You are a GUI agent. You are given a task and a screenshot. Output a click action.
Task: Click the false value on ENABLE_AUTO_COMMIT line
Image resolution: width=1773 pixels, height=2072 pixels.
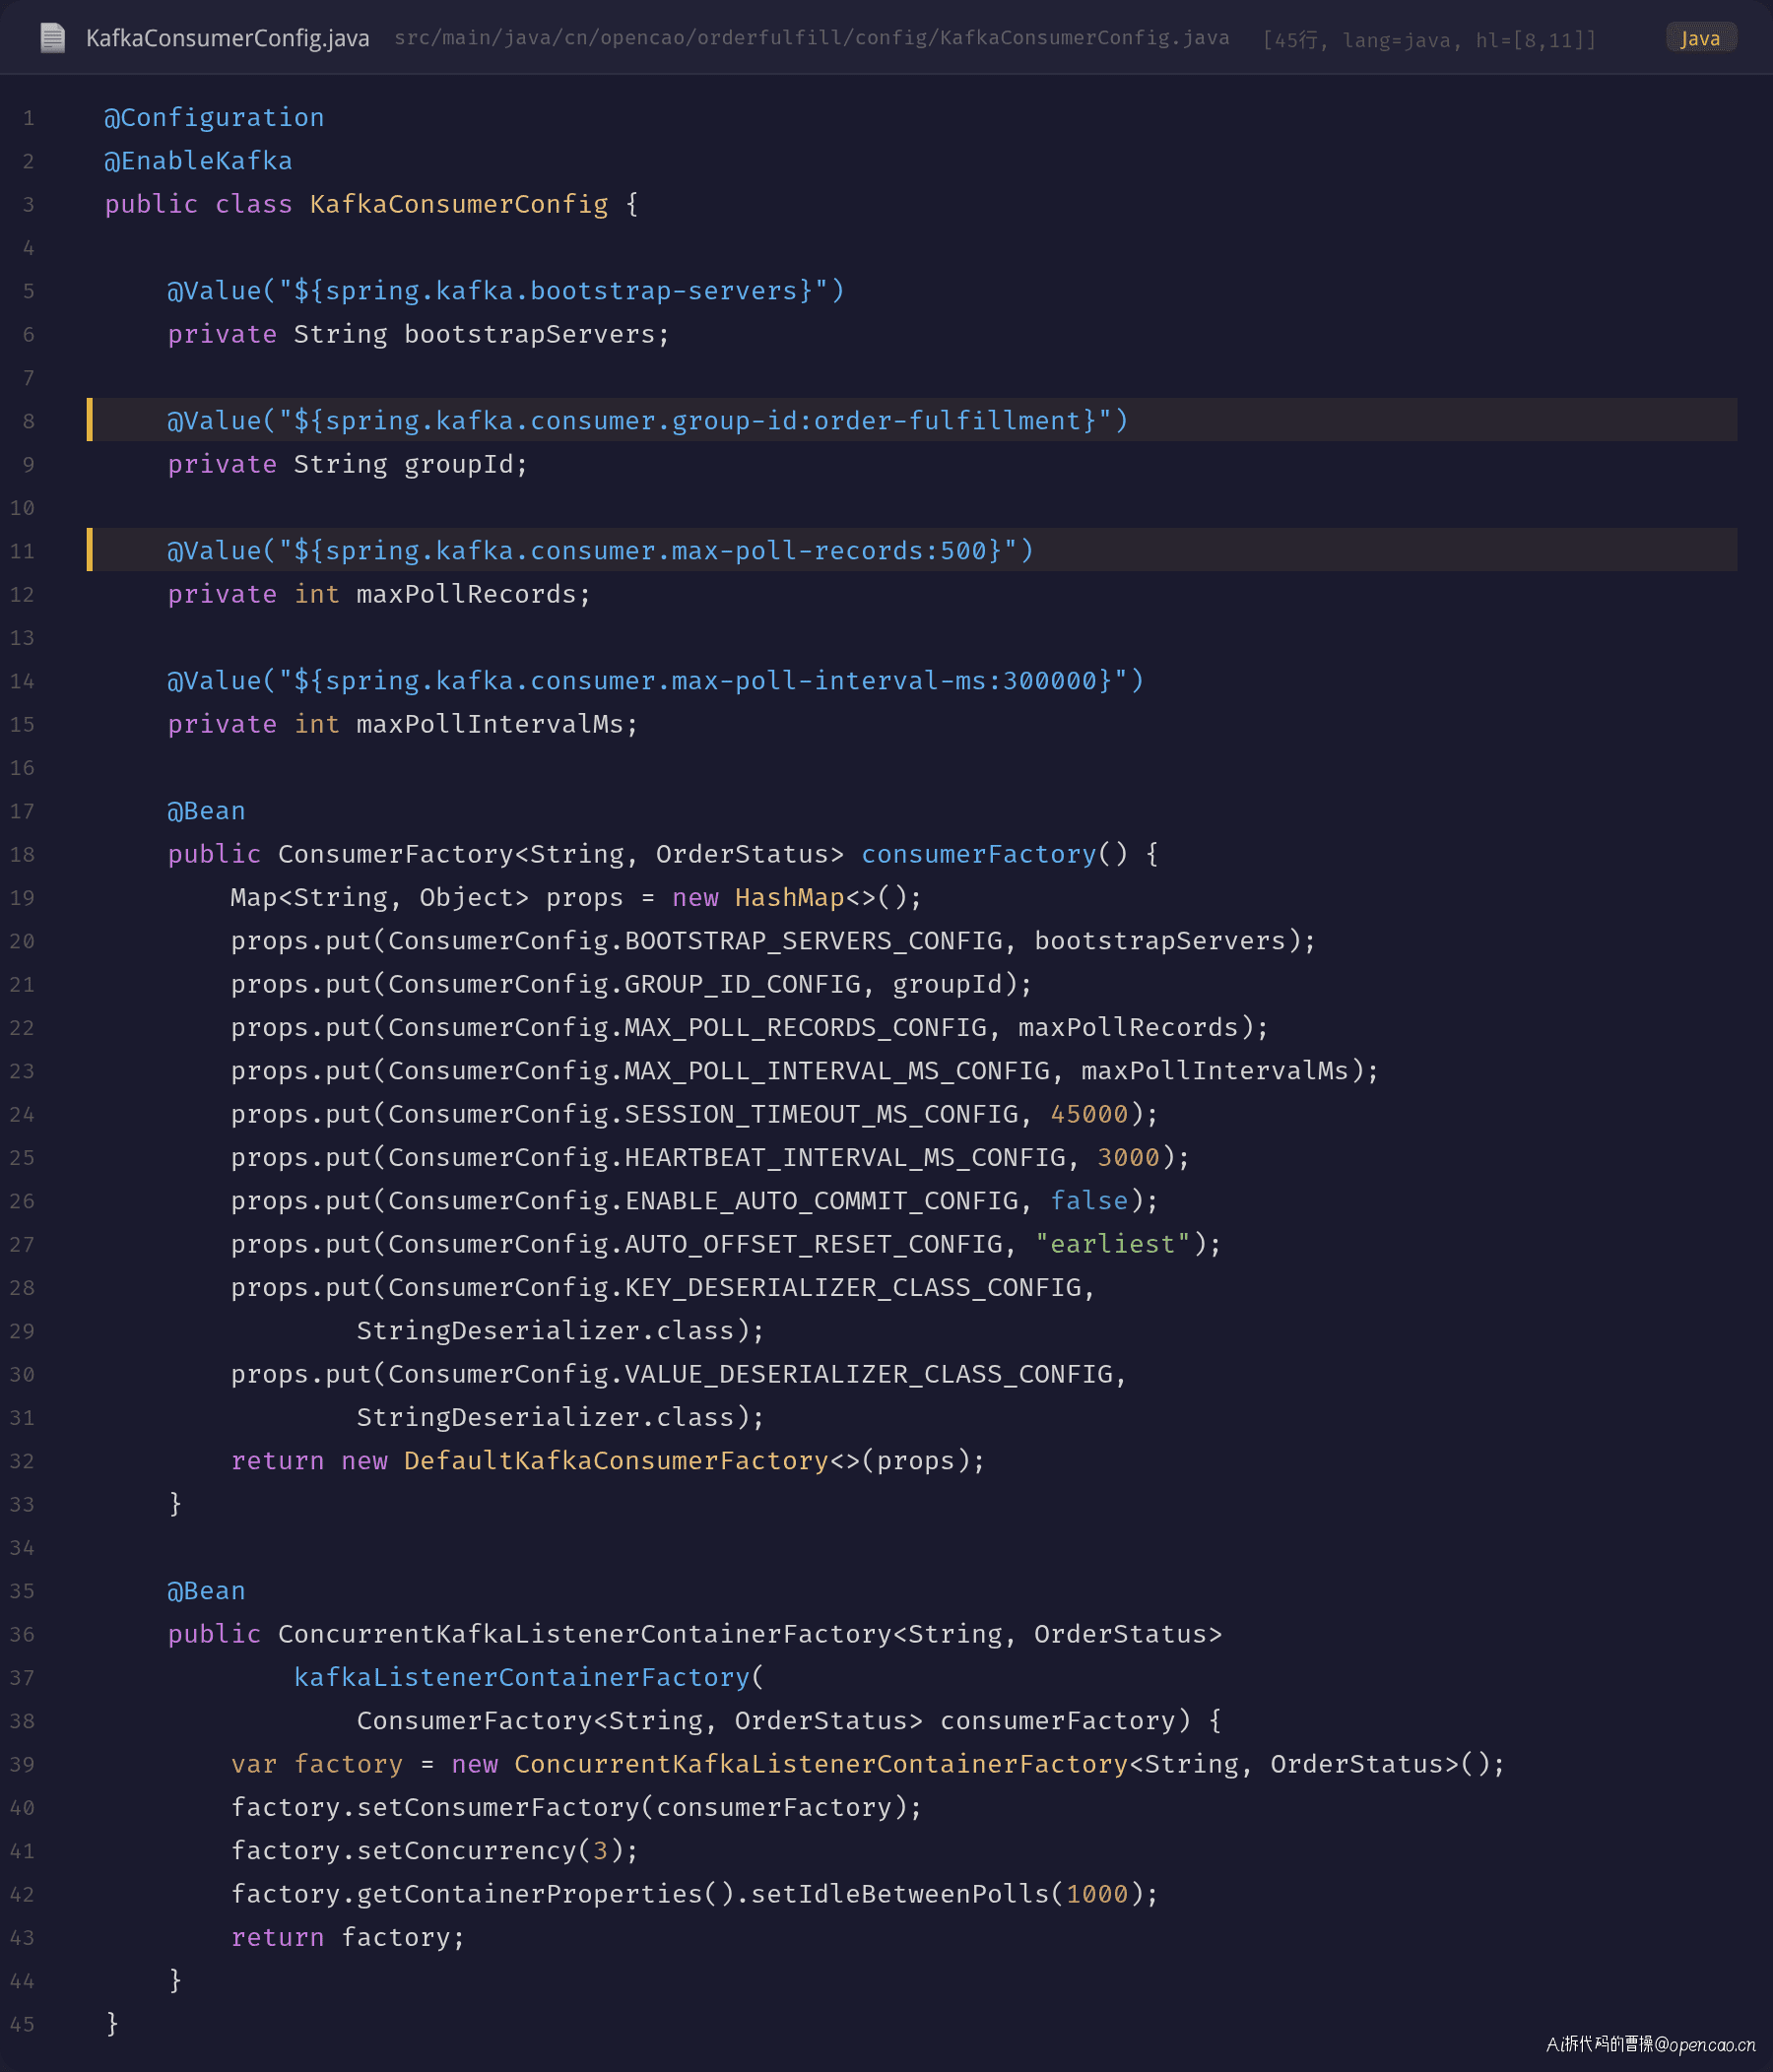[x=1089, y=1201]
